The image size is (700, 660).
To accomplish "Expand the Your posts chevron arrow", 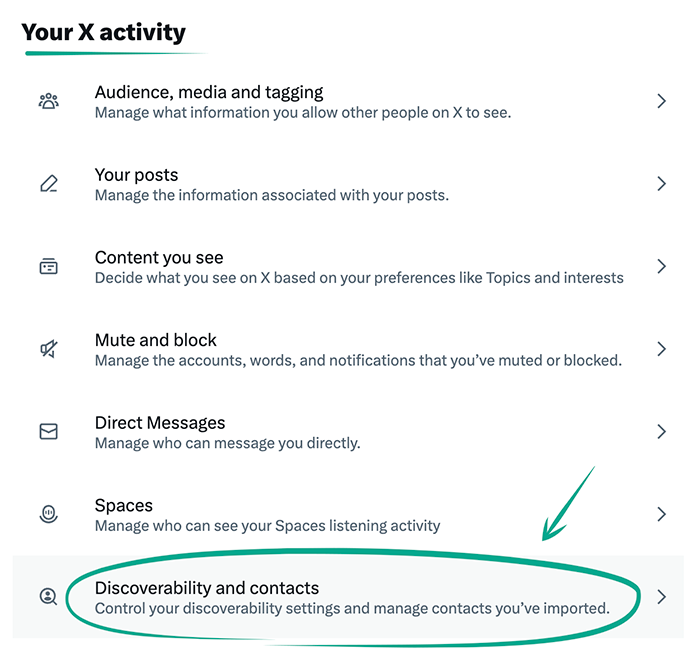I will point(661,184).
